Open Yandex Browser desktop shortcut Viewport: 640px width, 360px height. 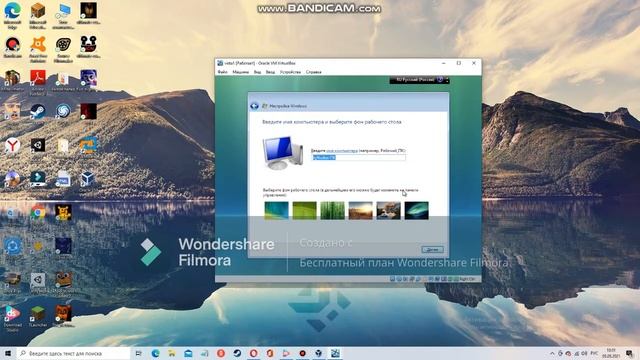(13, 145)
